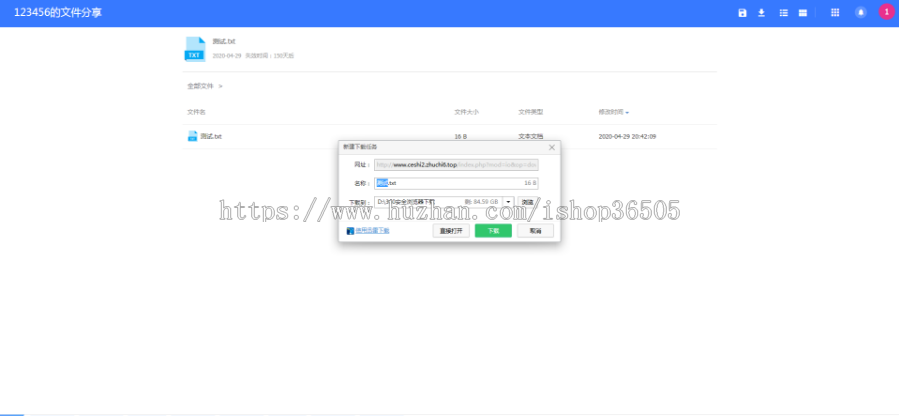The image size is (900, 416).
Task: Select the 测试.txt file name in list
Action: (x=211, y=137)
